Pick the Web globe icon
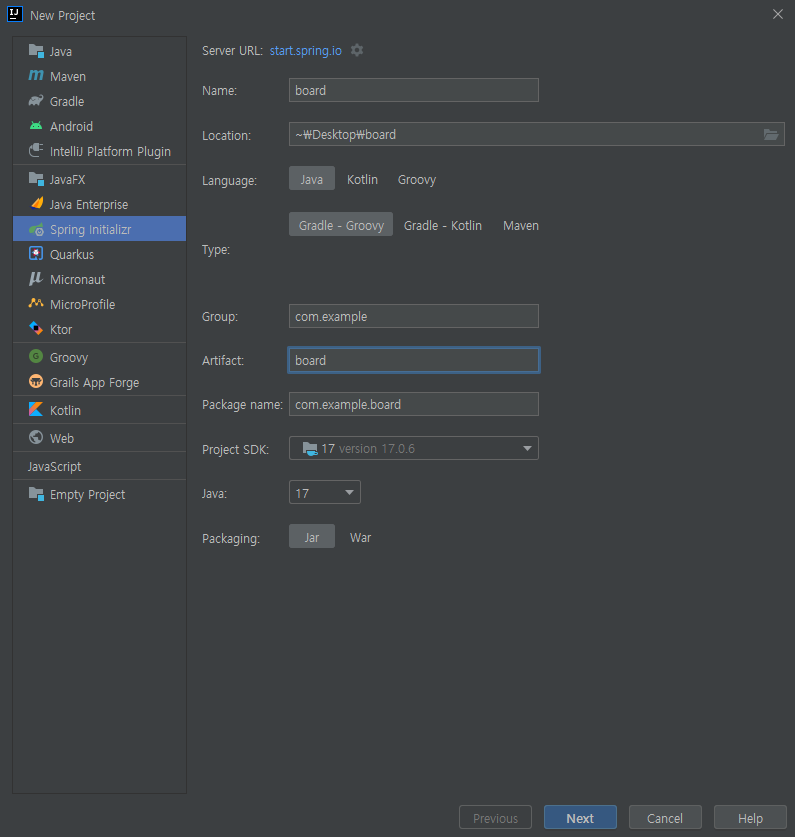Viewport: 795px width, 837px height. (36, 438)
